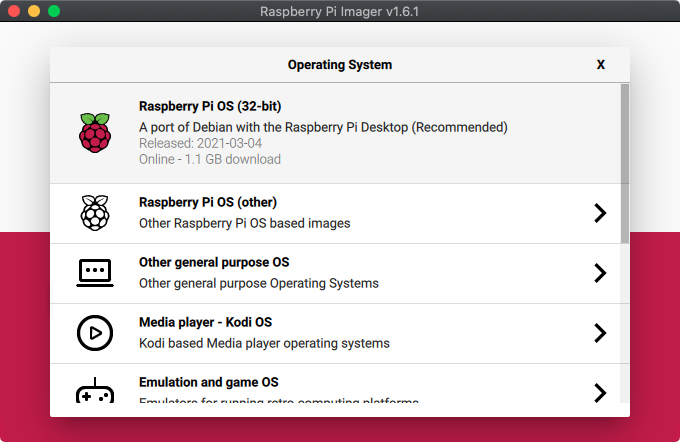The width and height of the screenshot is (680, 442).
Task: Open the Other general purpose OS title
Action: (214, 262)
